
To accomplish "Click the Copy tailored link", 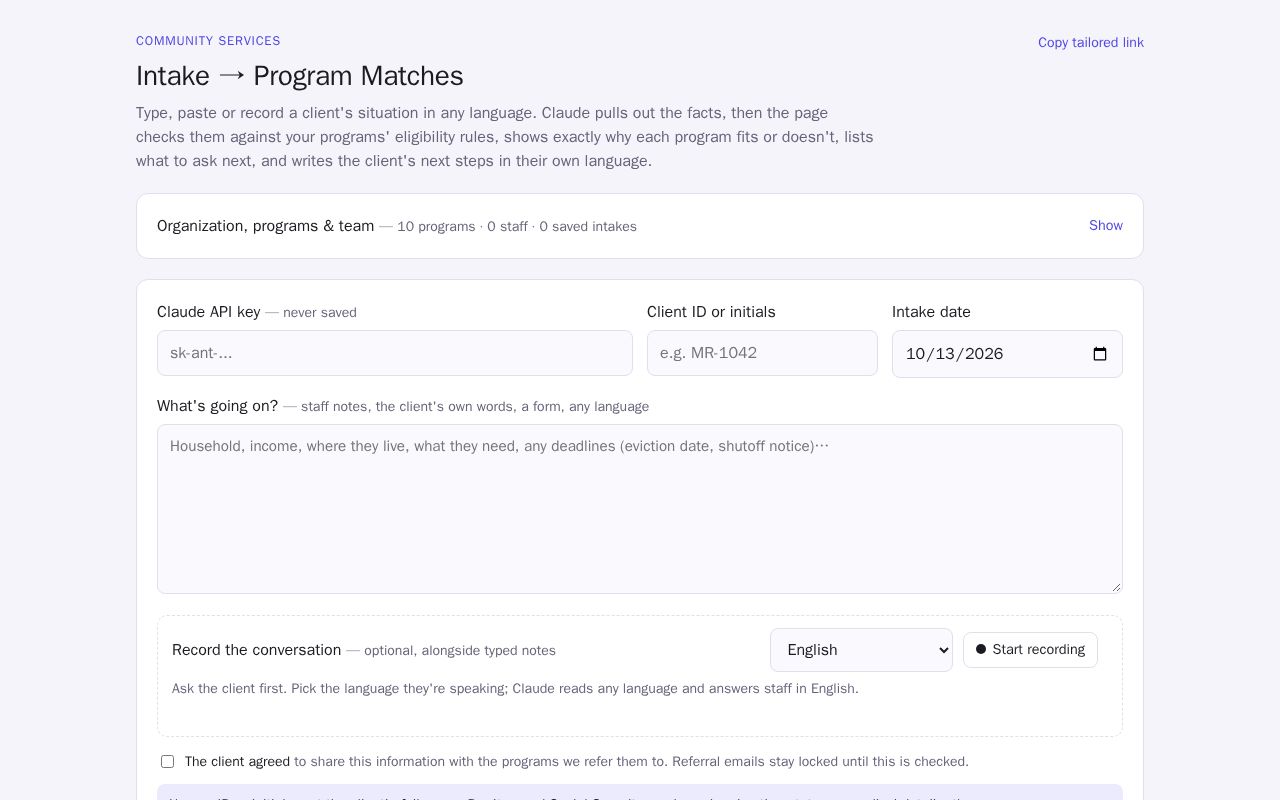I will click(x=1090, y=42).
